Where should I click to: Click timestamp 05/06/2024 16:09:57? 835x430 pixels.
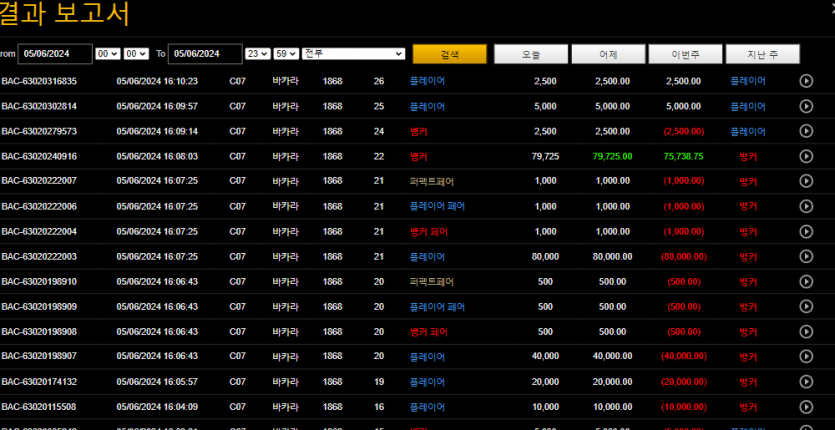[157, 107]
